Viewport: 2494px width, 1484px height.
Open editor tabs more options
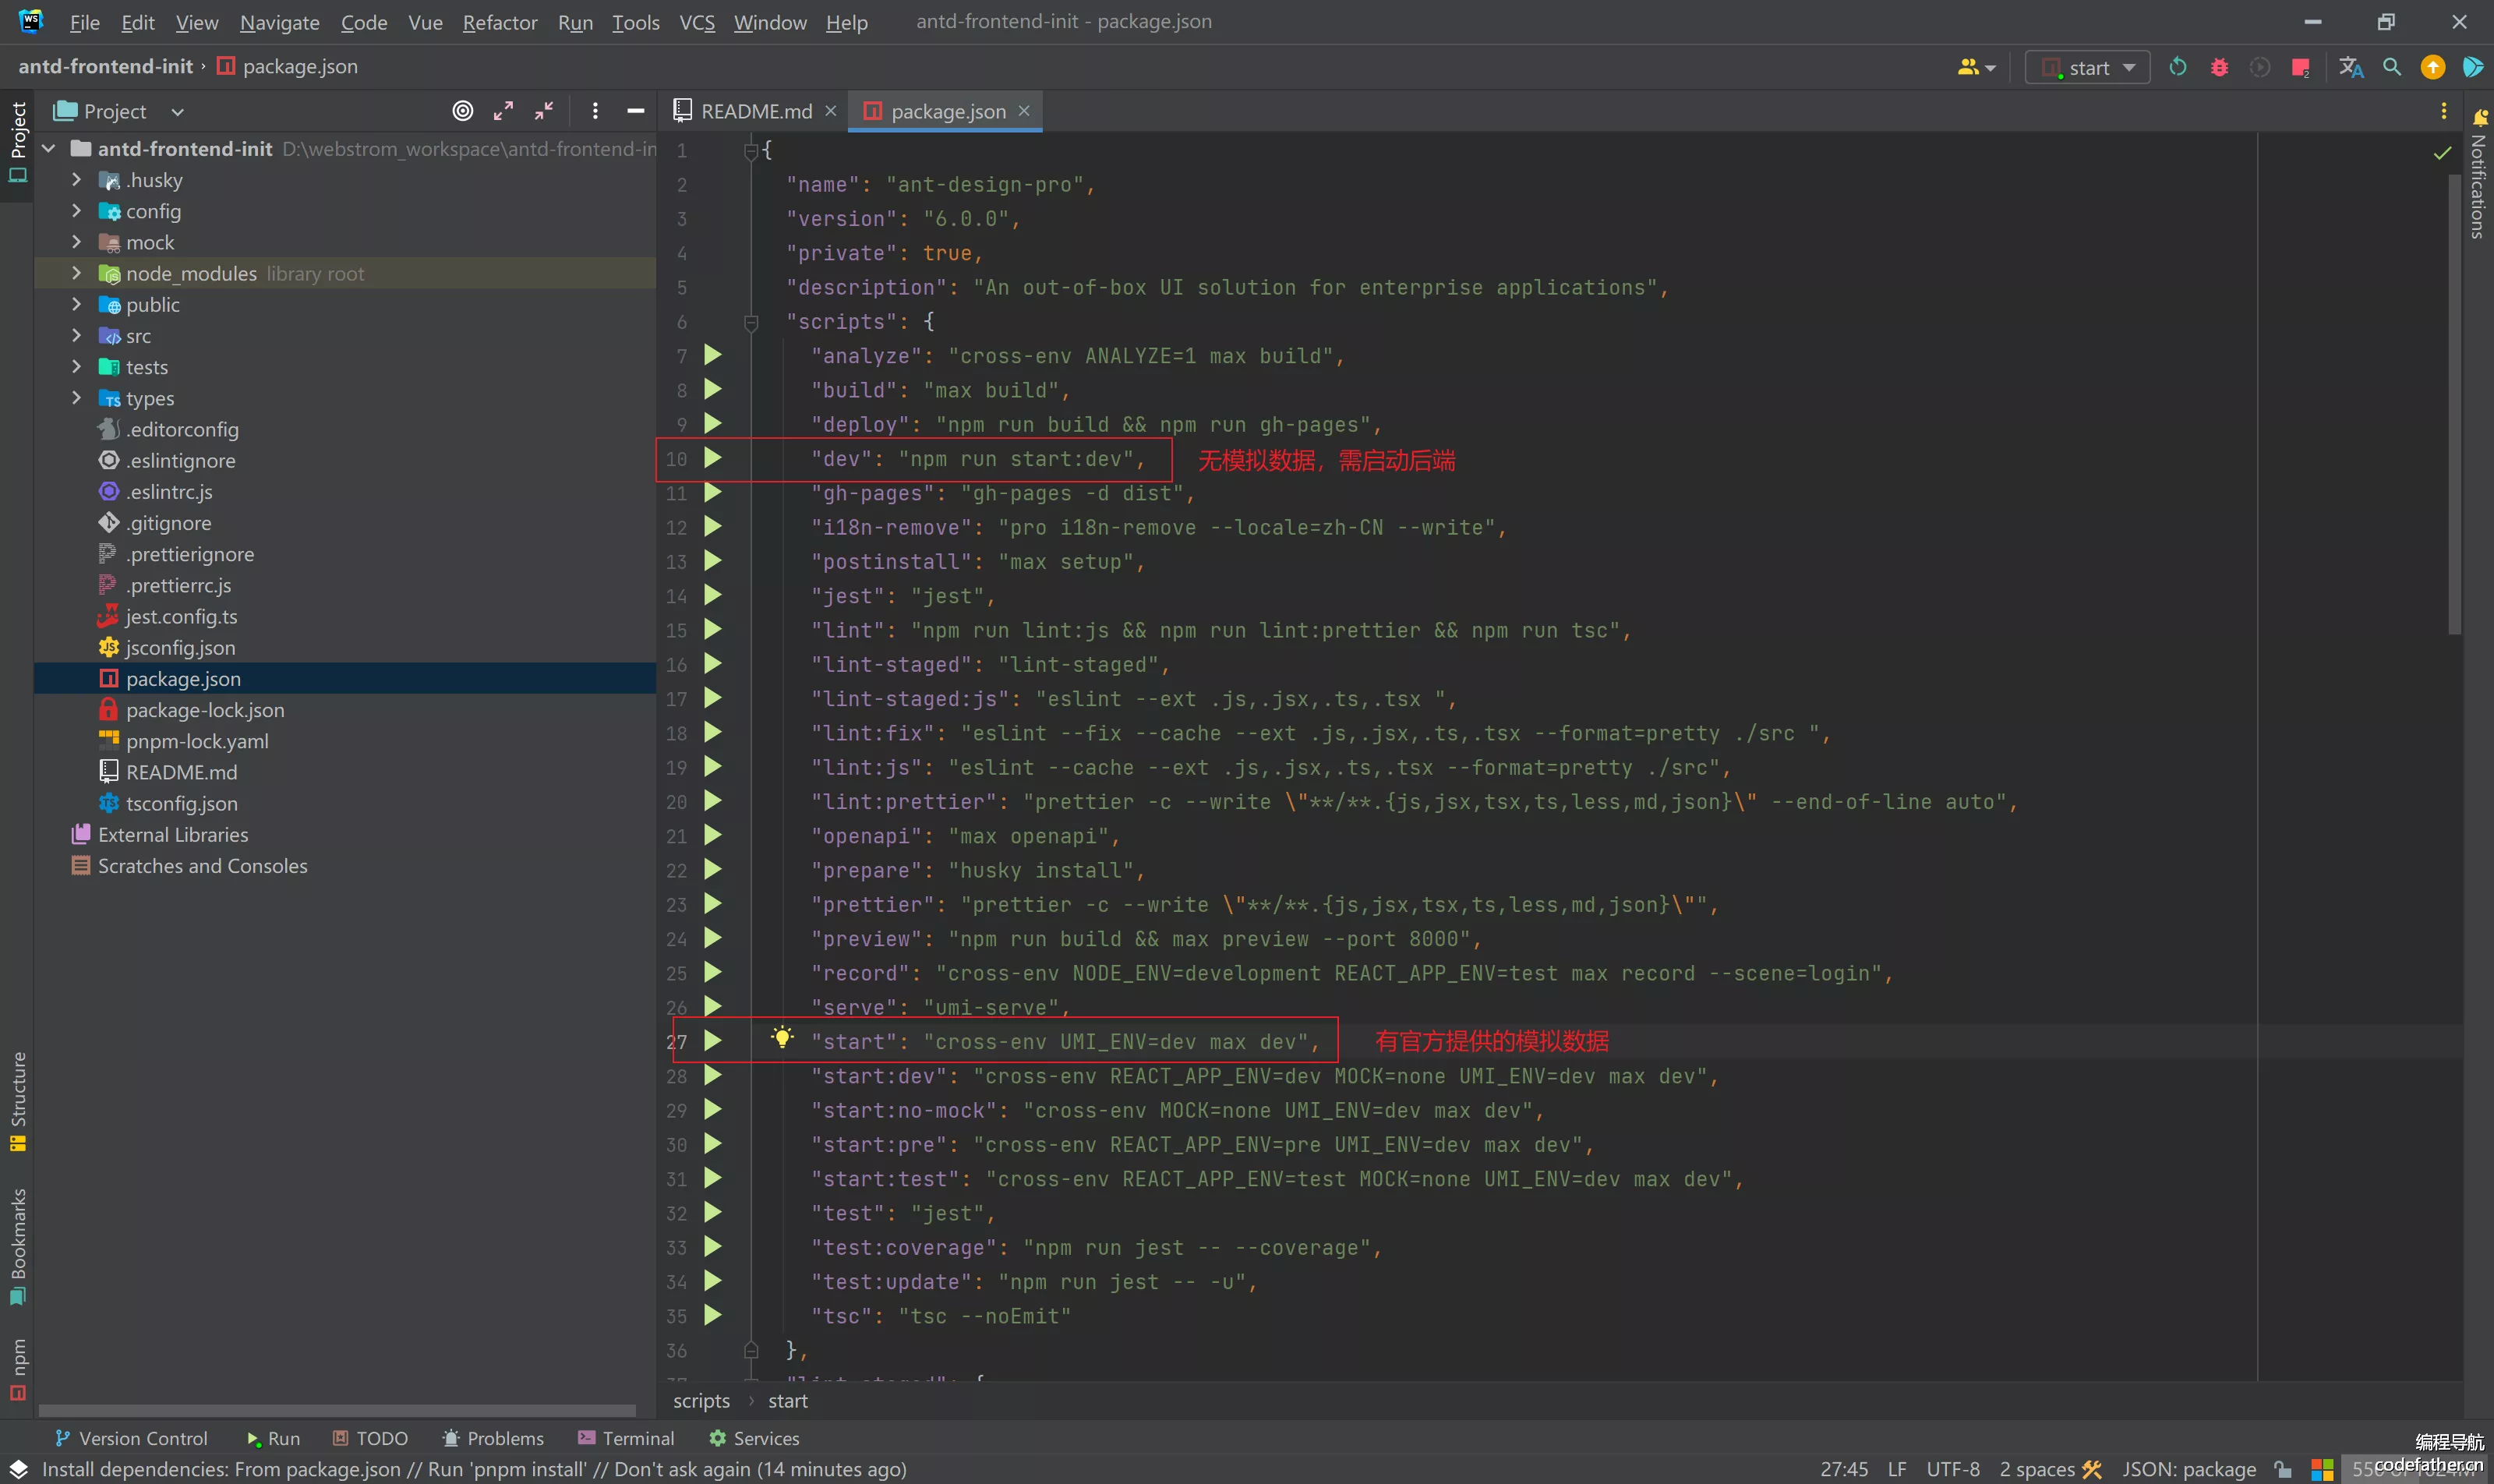2443,111
